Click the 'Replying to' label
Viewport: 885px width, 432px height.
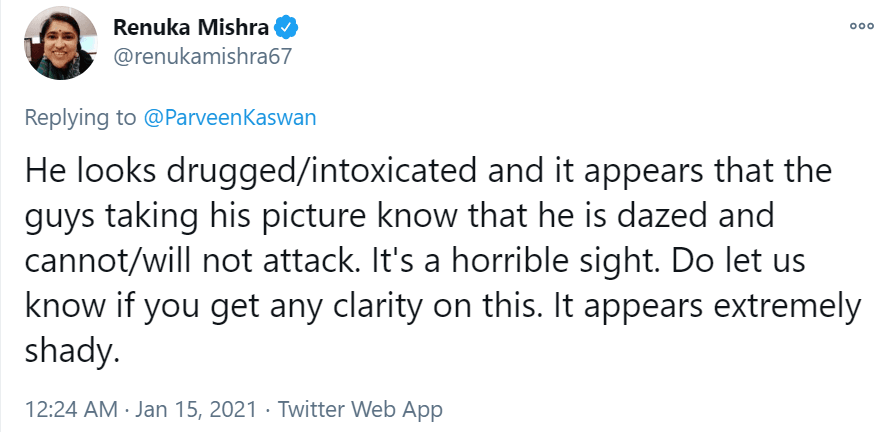[80, 117]
